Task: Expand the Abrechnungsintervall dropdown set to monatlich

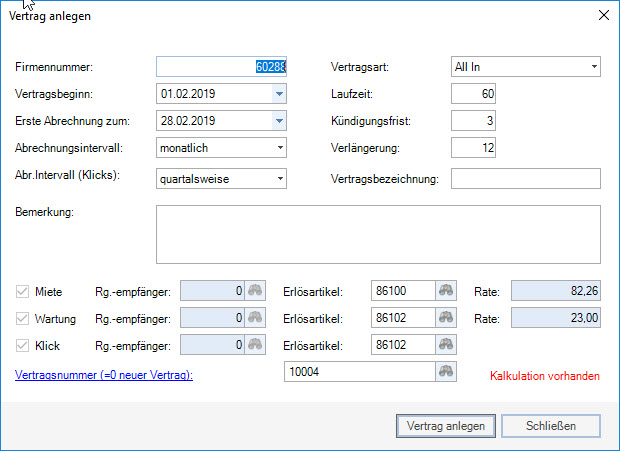Action: tap(280, 148)
